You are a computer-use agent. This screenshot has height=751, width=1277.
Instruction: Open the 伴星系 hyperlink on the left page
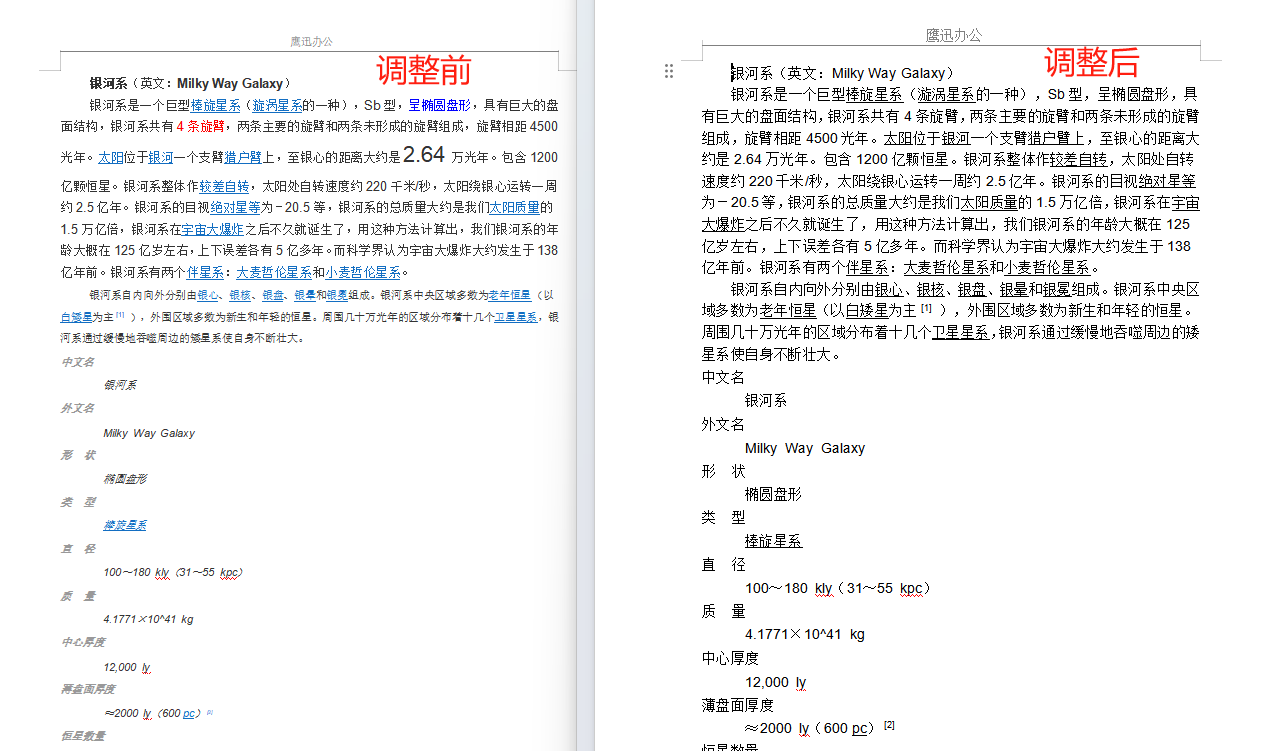pos(204,272)
